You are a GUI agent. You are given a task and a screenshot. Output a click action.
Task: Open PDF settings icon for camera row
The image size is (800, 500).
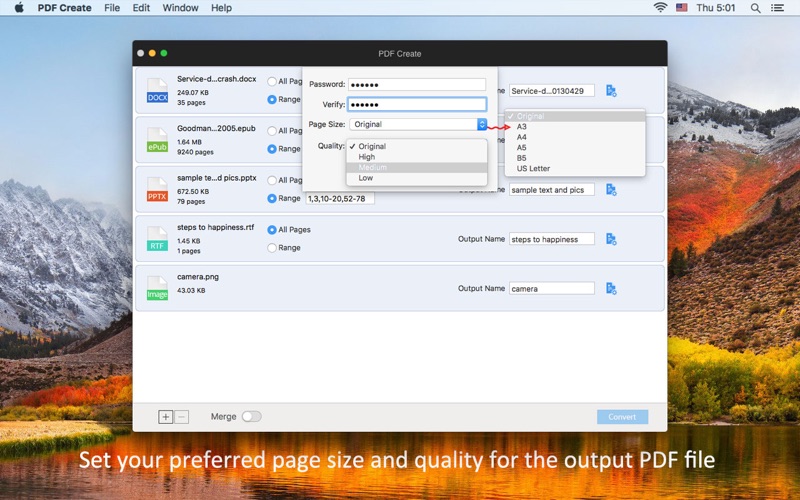(611, 288)
